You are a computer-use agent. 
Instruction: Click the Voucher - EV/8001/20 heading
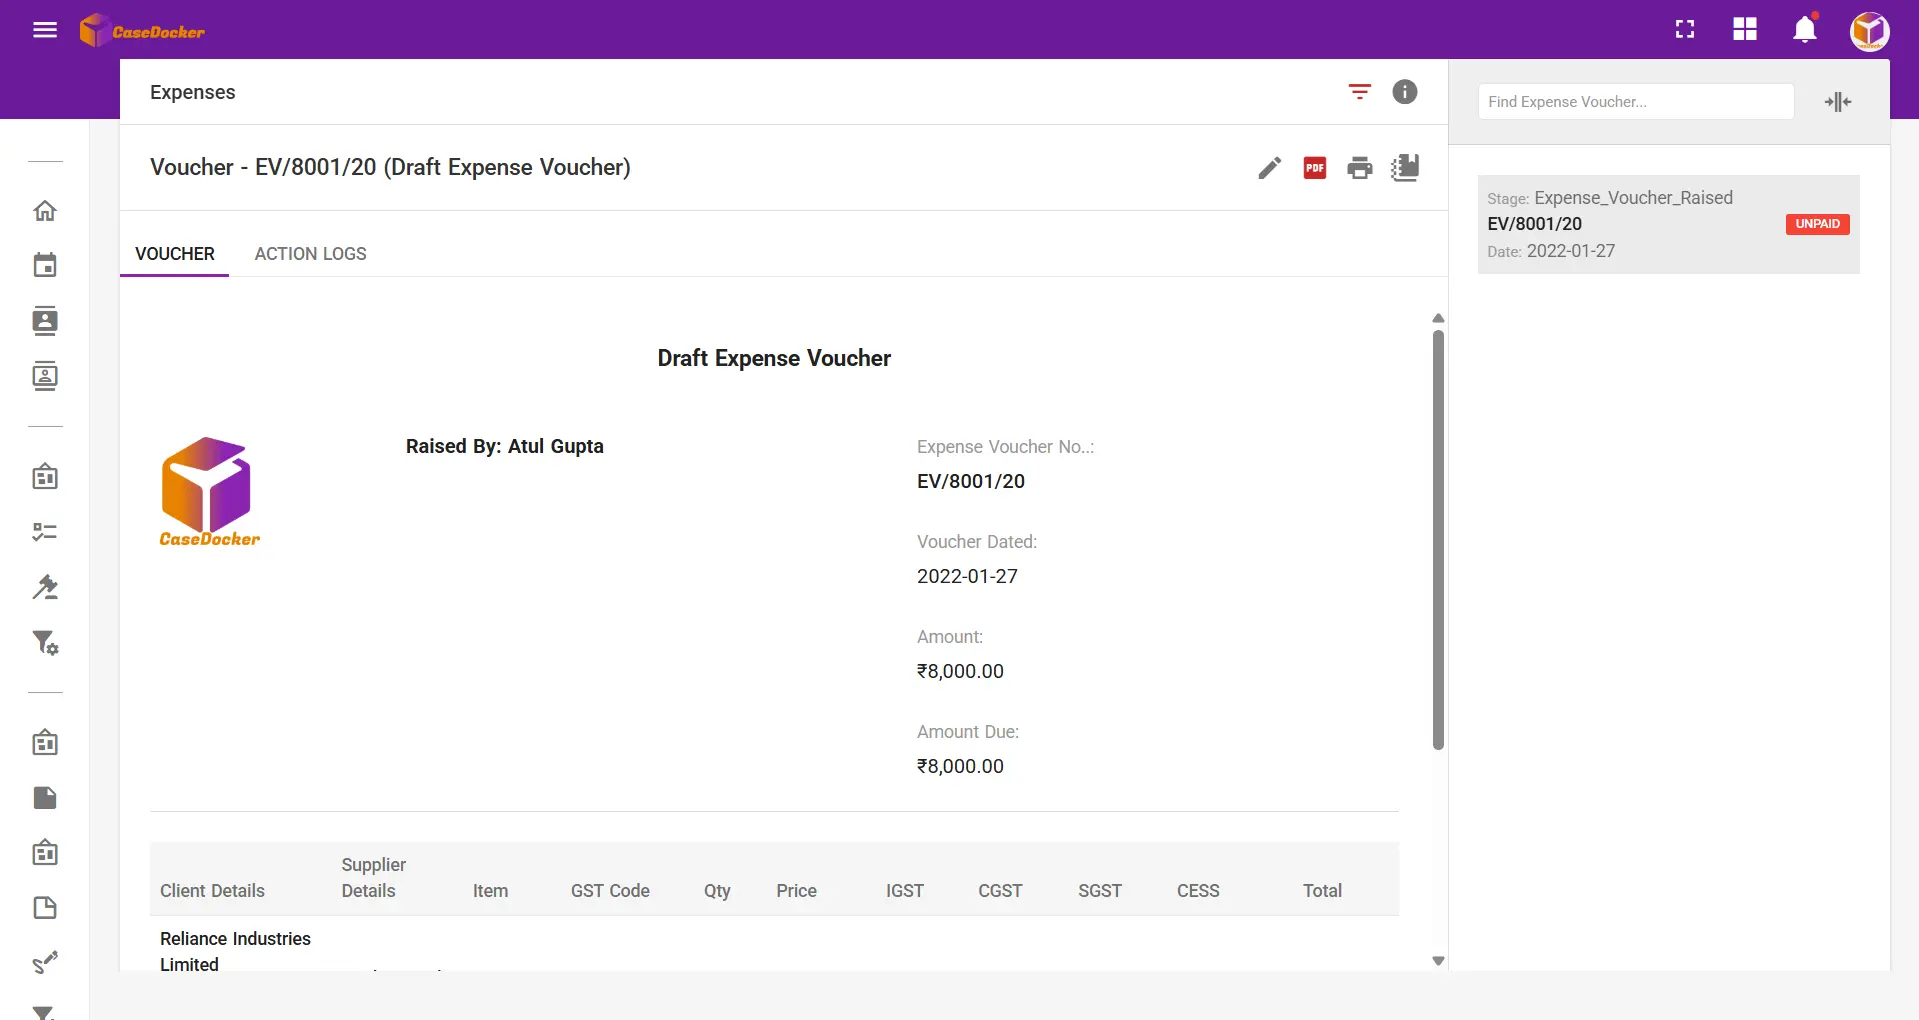coord(390,167)
